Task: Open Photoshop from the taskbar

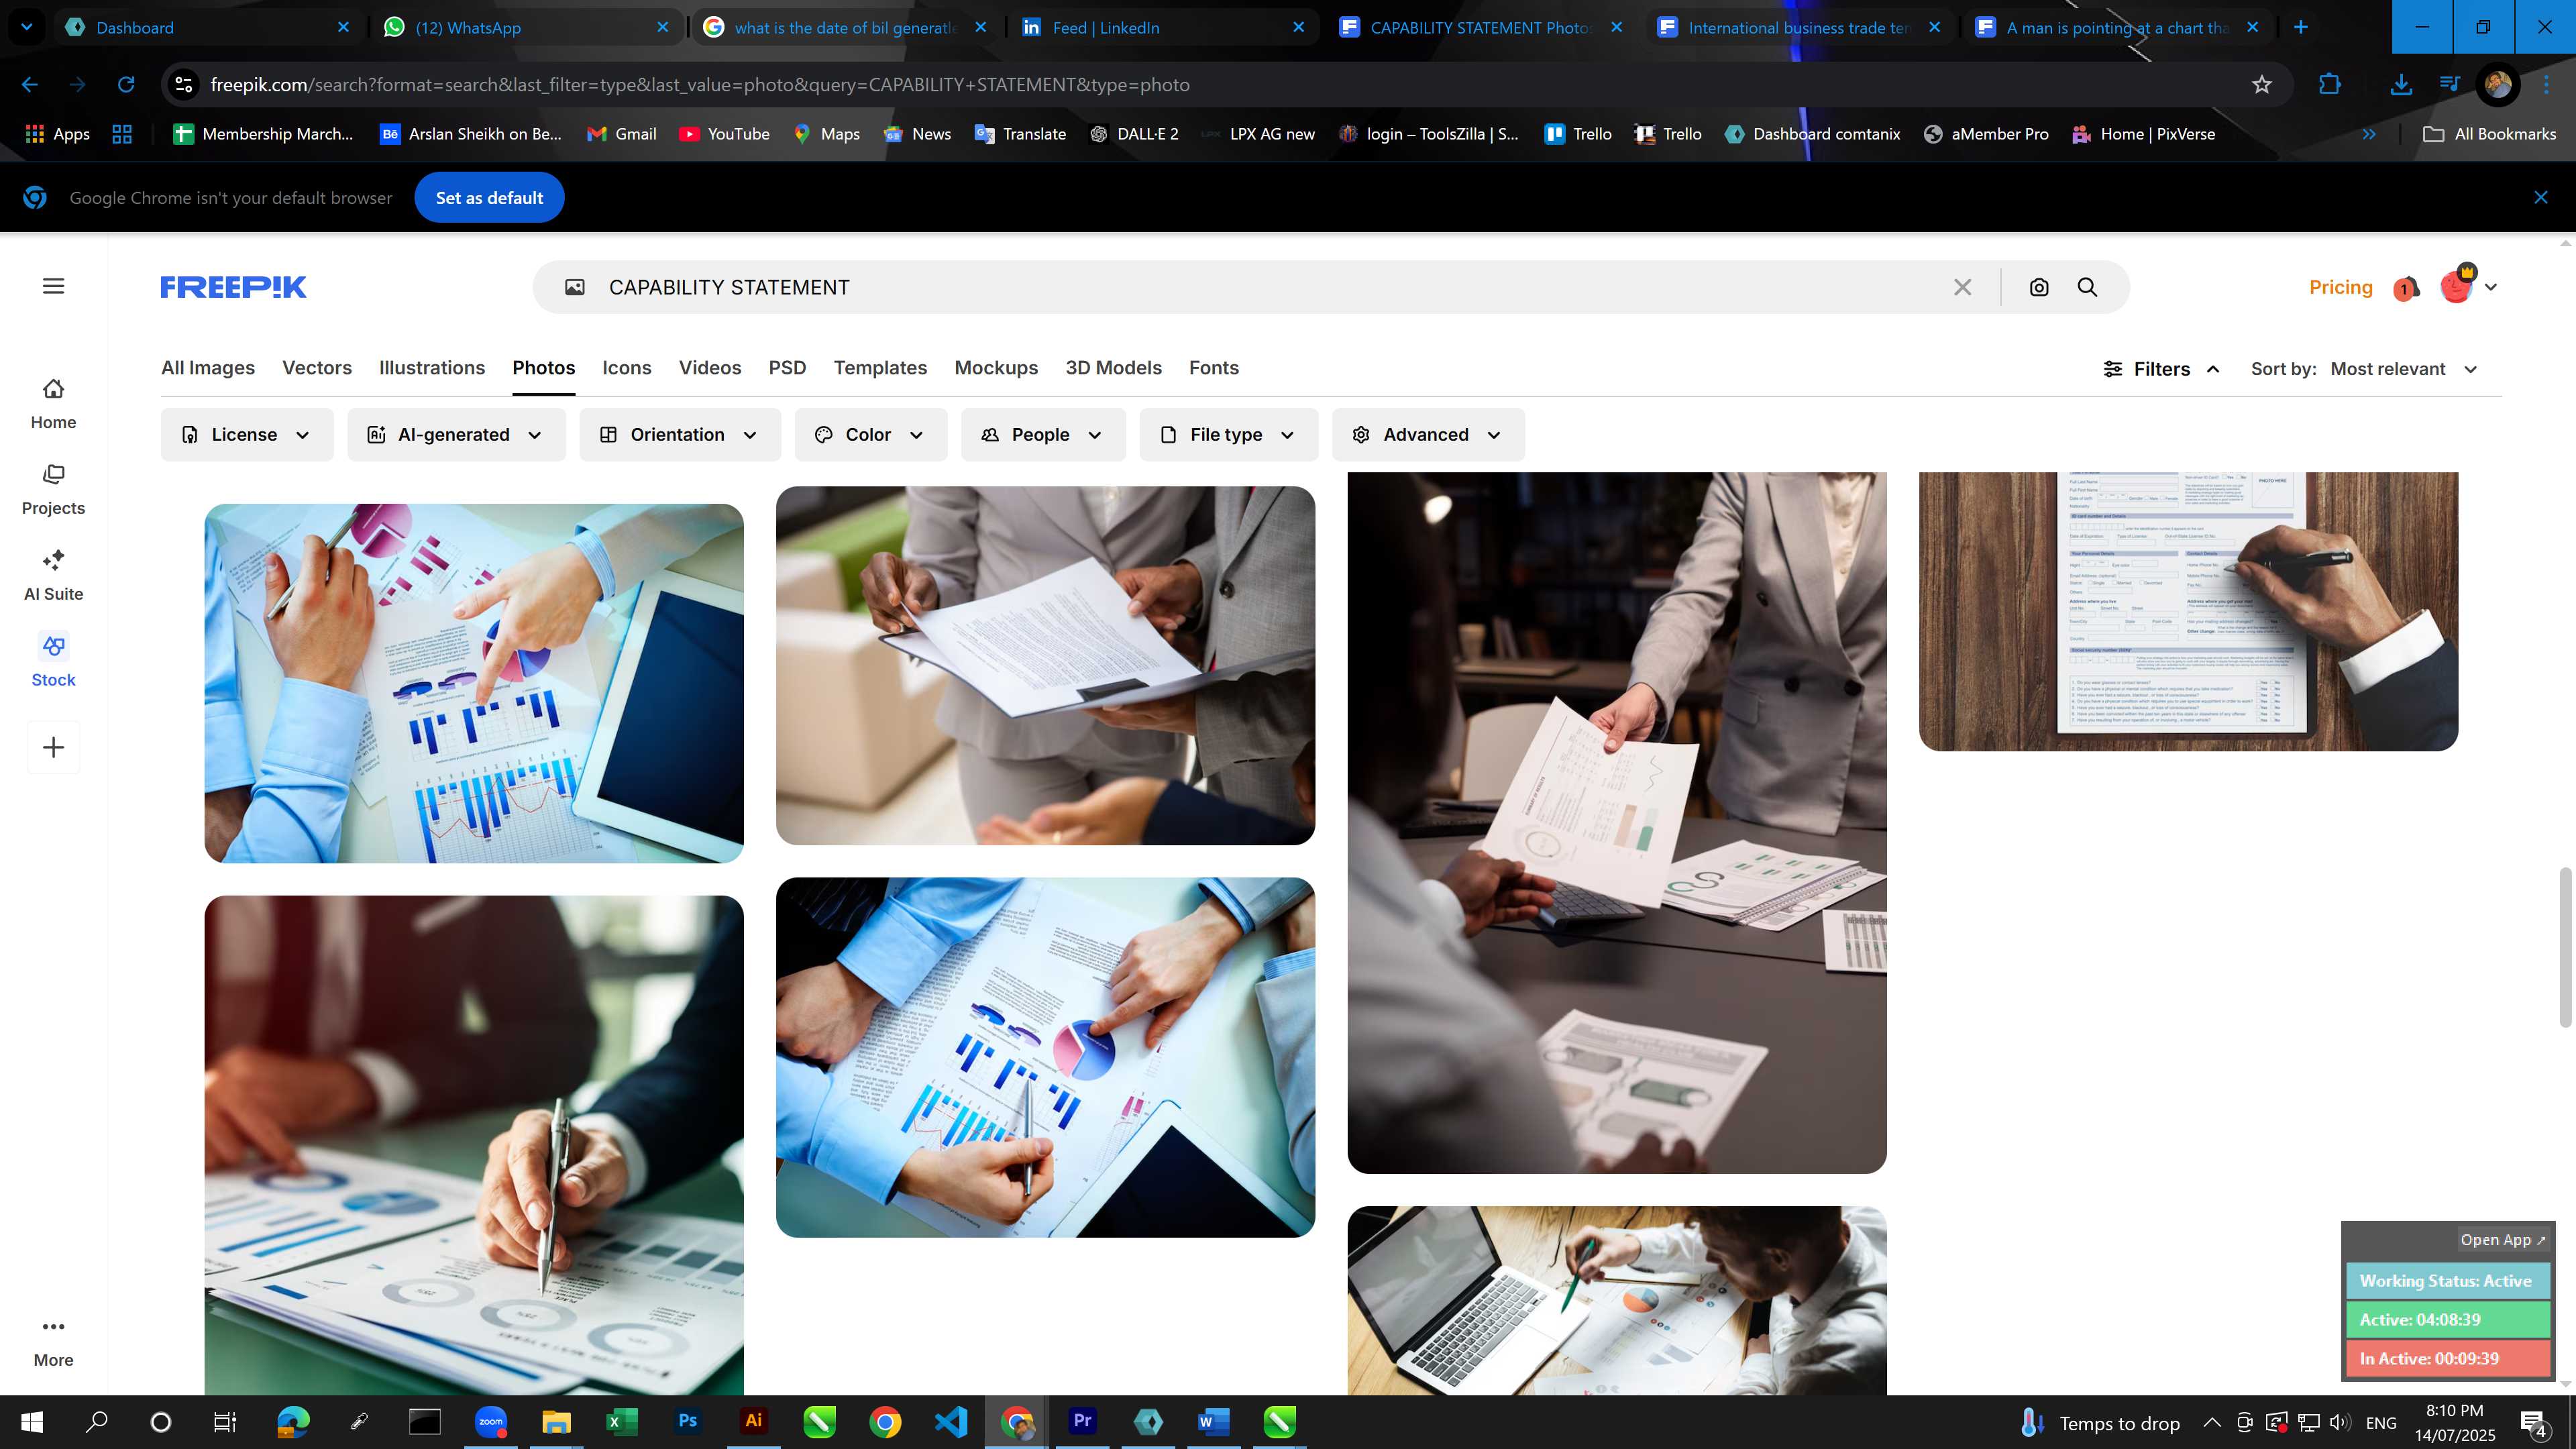Action: [x=688, y=1421]
